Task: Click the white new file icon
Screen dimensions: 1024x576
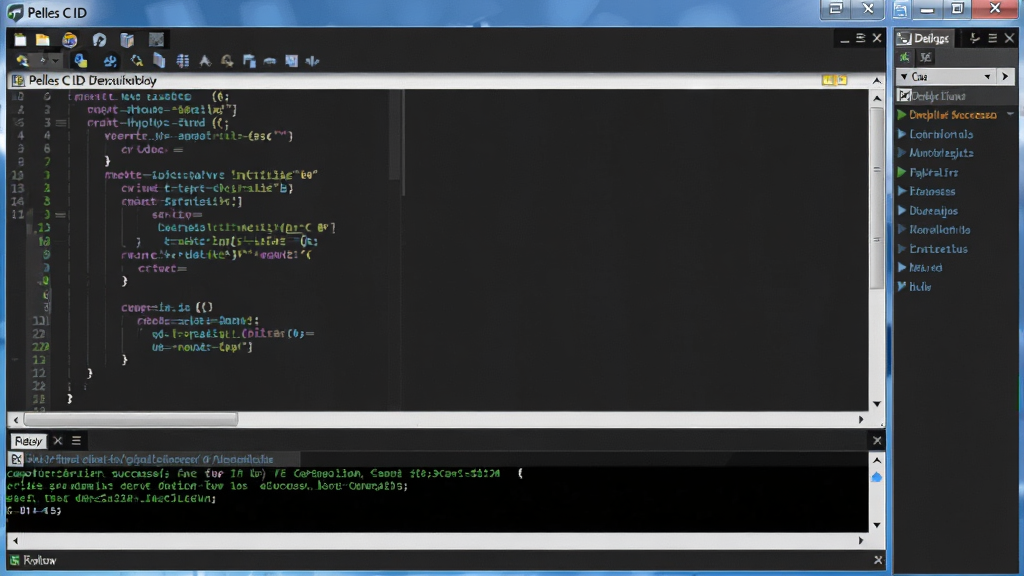Action: coord(20,40)
